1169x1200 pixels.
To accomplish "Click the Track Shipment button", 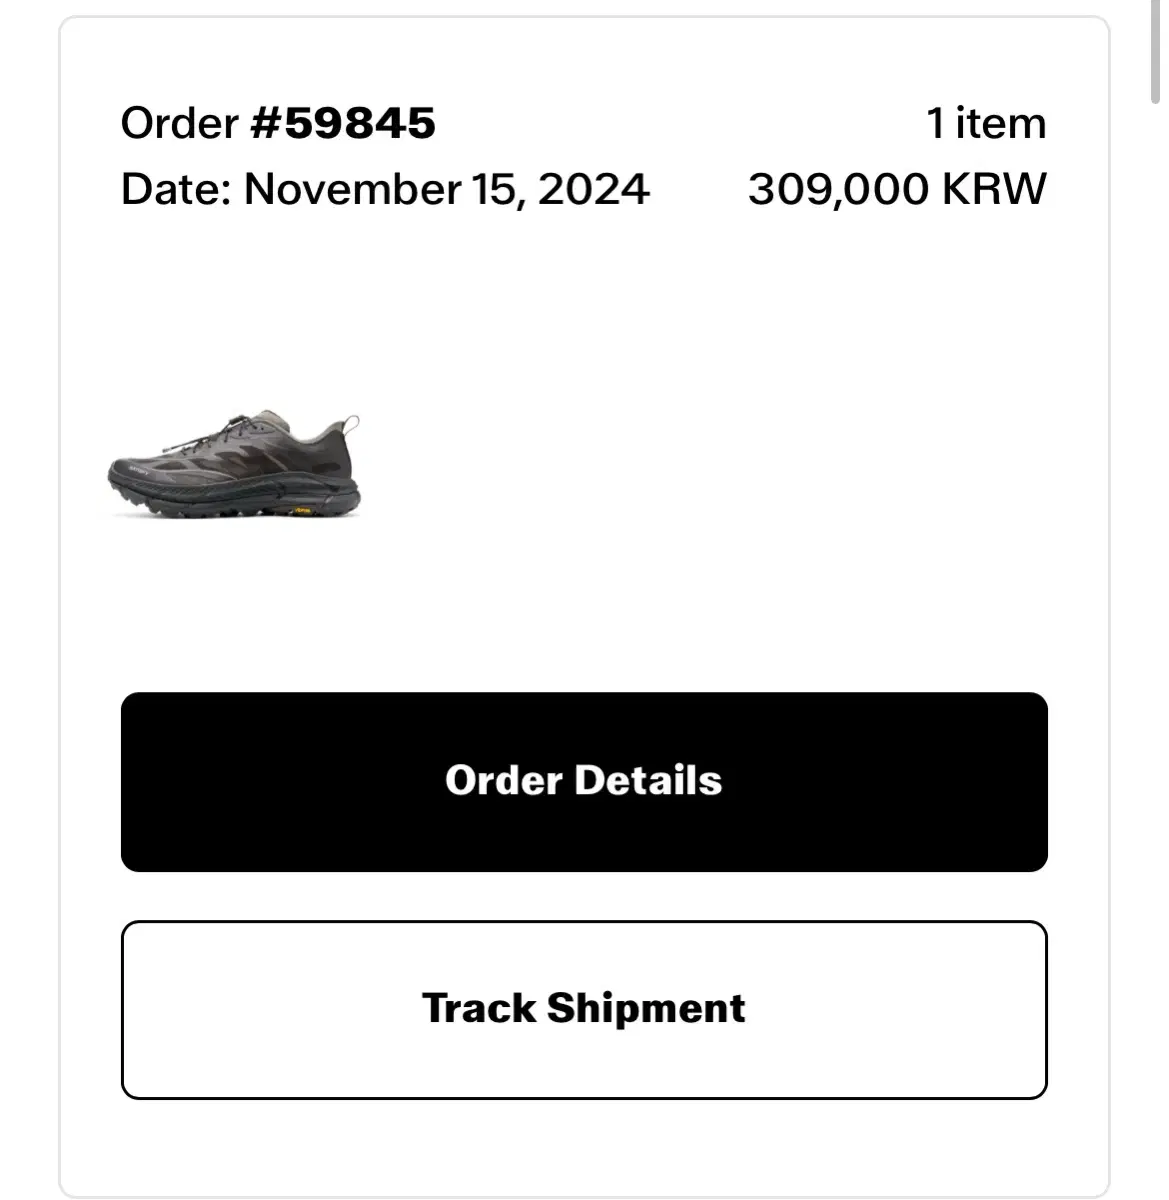I will point(584,1009).
